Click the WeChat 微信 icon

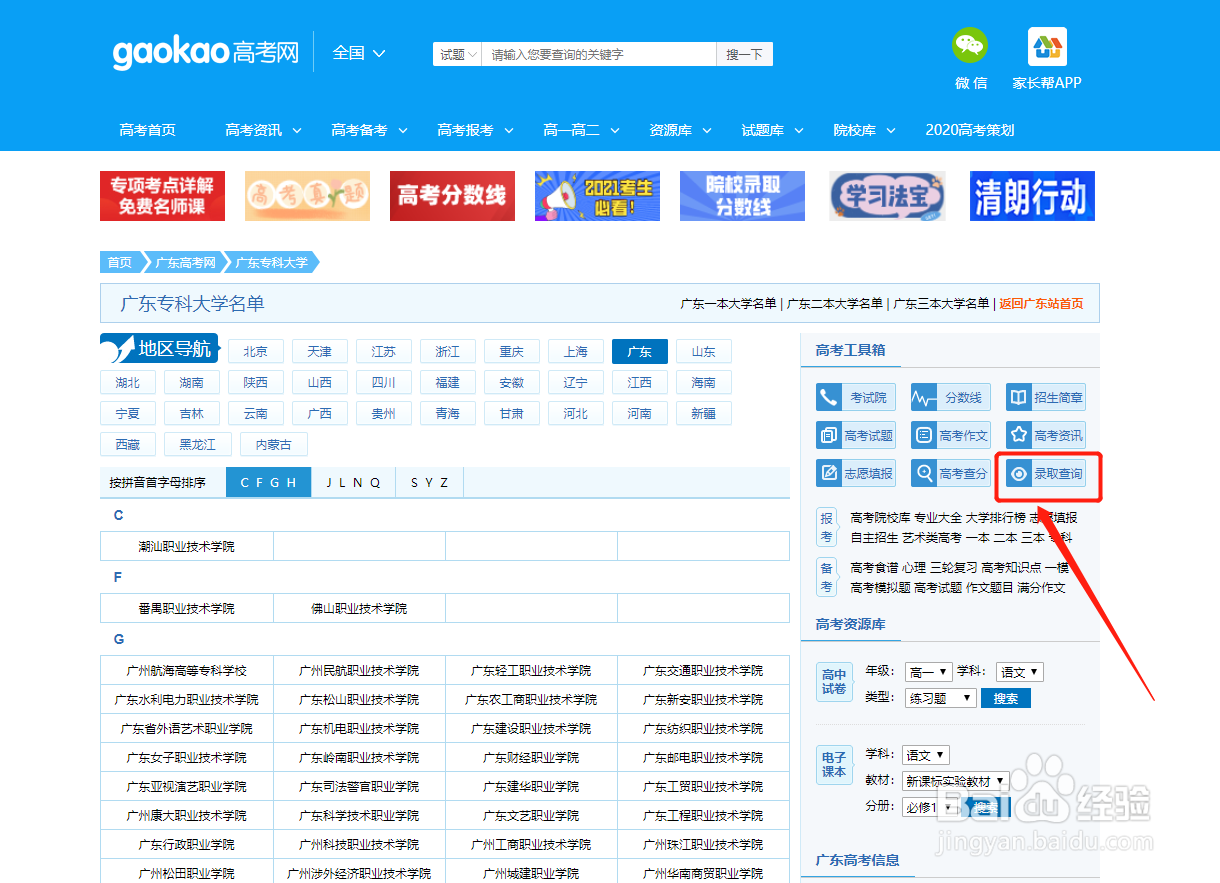pos(969,47)
